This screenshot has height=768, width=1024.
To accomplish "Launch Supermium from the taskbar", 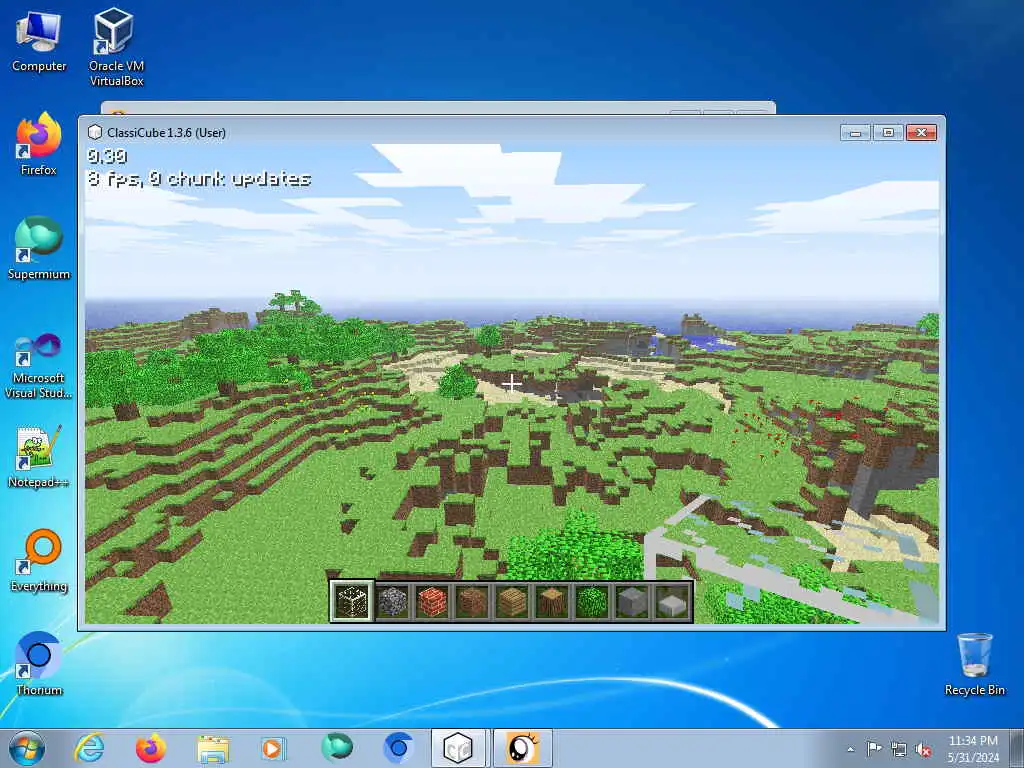I will 337,748.
